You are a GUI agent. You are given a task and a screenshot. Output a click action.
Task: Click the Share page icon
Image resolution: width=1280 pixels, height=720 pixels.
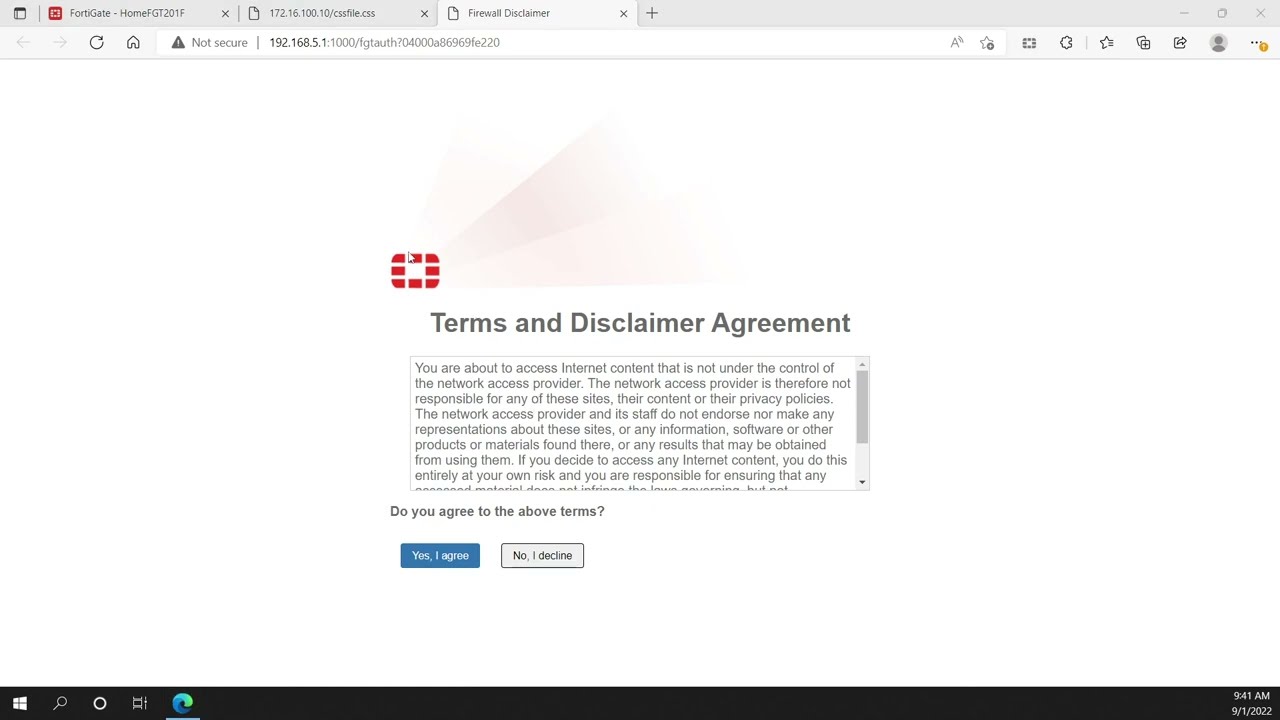tap(1180, 42)
